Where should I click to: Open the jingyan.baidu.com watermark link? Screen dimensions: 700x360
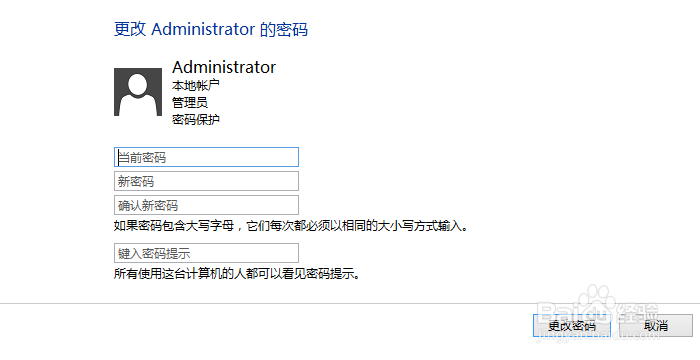(598, 335)
